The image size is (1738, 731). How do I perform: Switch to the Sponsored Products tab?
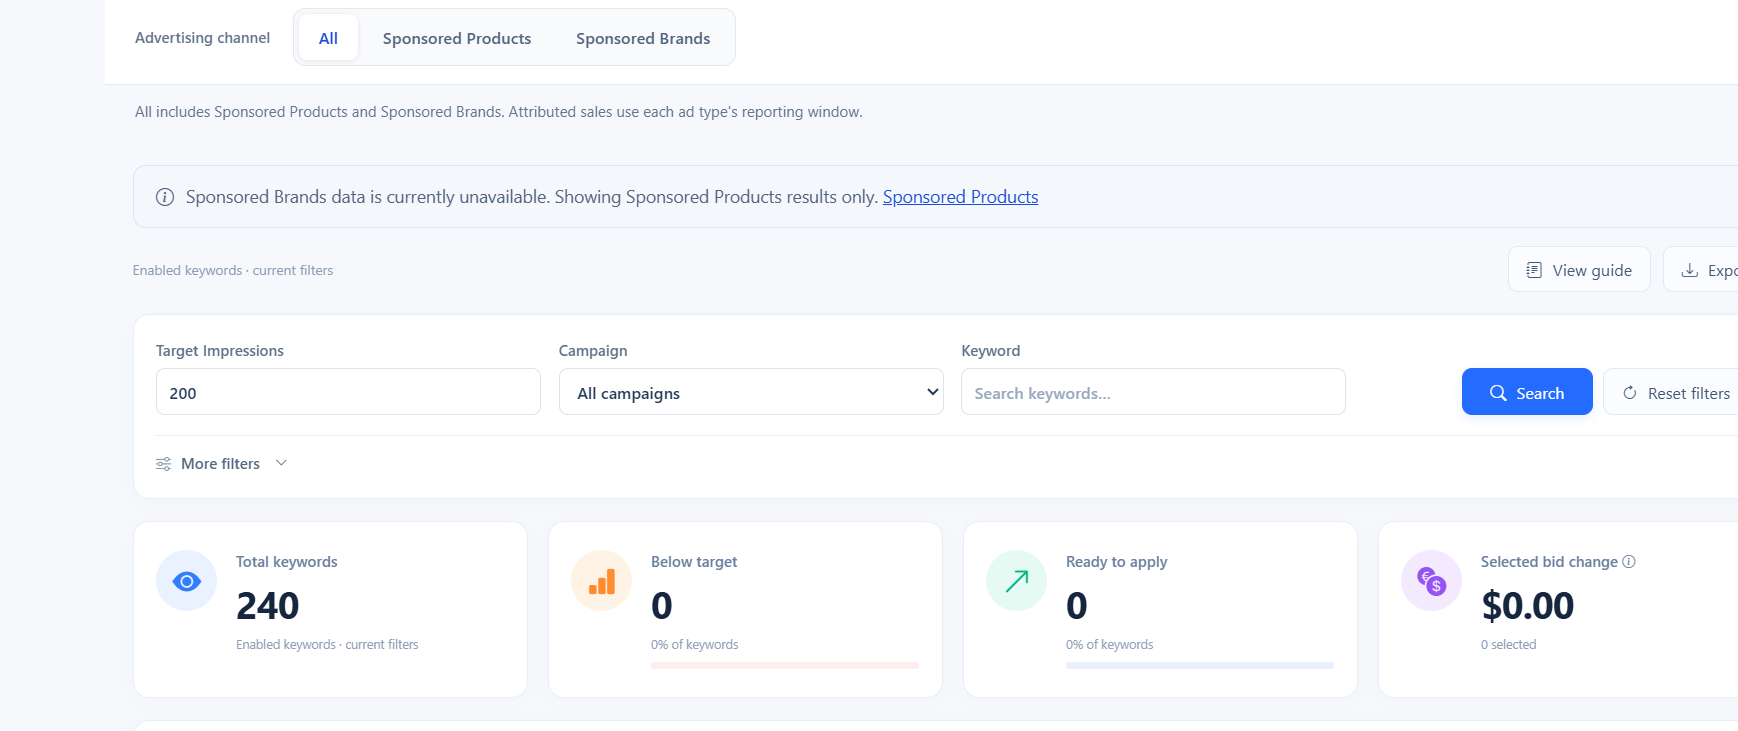pyautogui.click(x=457, y=38)
